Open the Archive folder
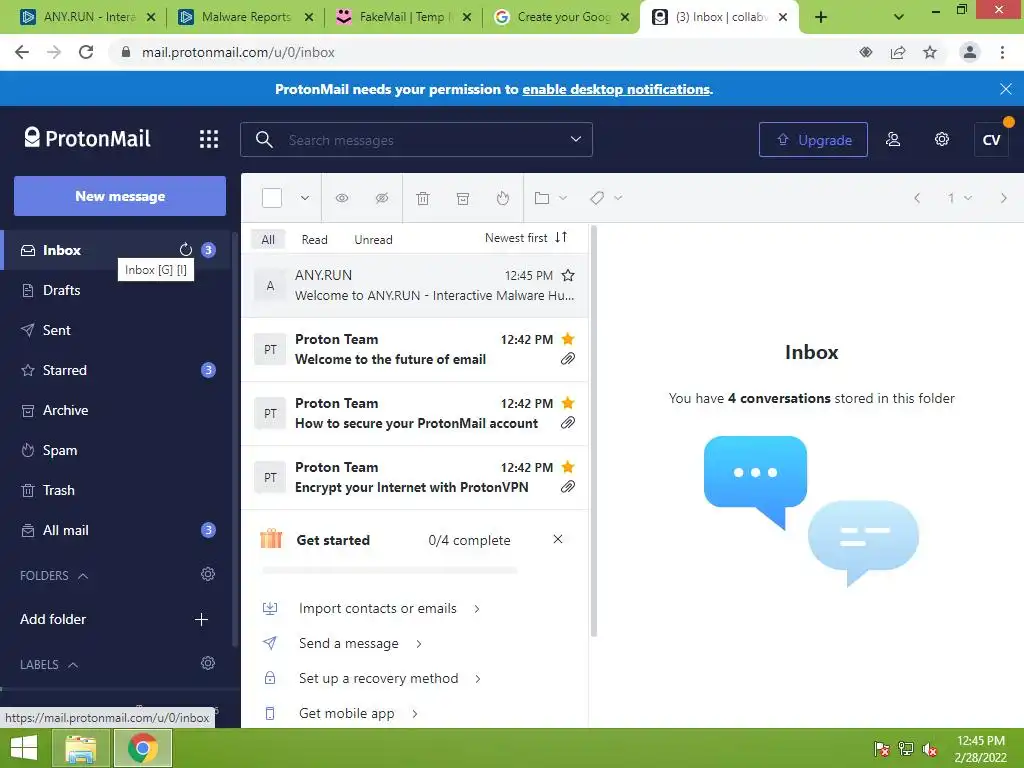 116,410
